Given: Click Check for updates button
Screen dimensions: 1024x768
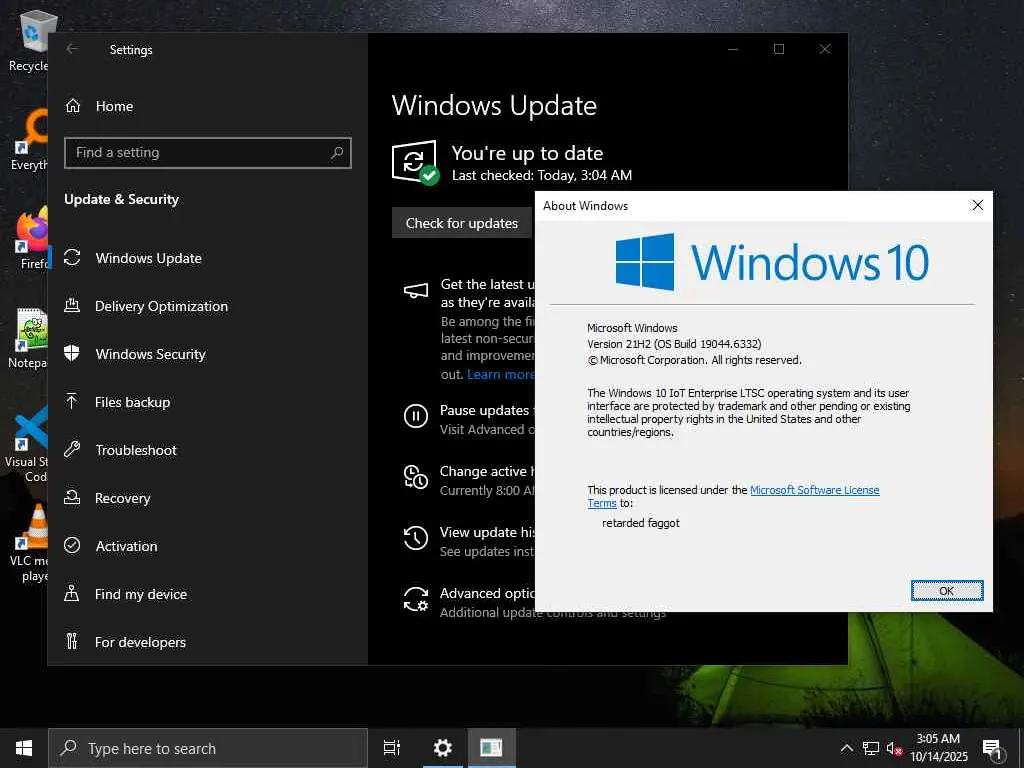Looking at the screenshot, I should point(462,223).
